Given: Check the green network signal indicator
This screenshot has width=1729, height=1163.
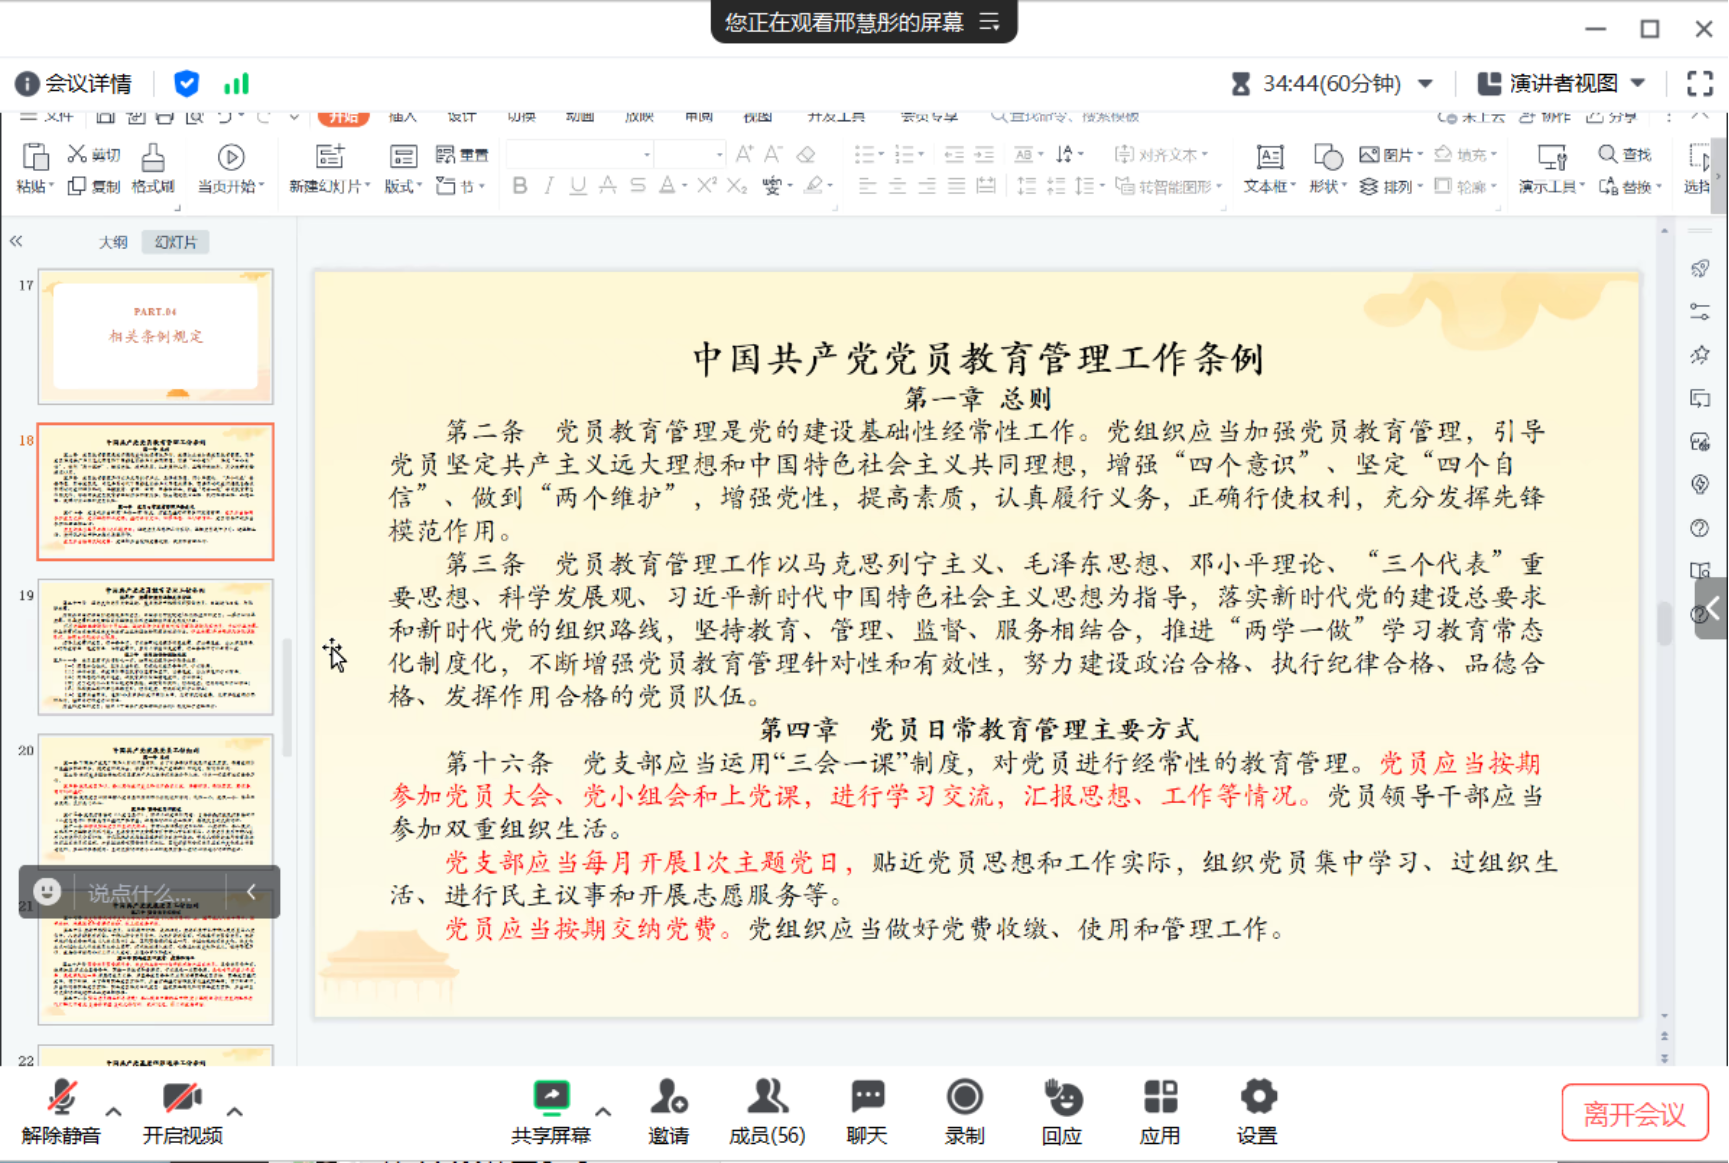Looking at the screenshot, I should pos(236,84).
